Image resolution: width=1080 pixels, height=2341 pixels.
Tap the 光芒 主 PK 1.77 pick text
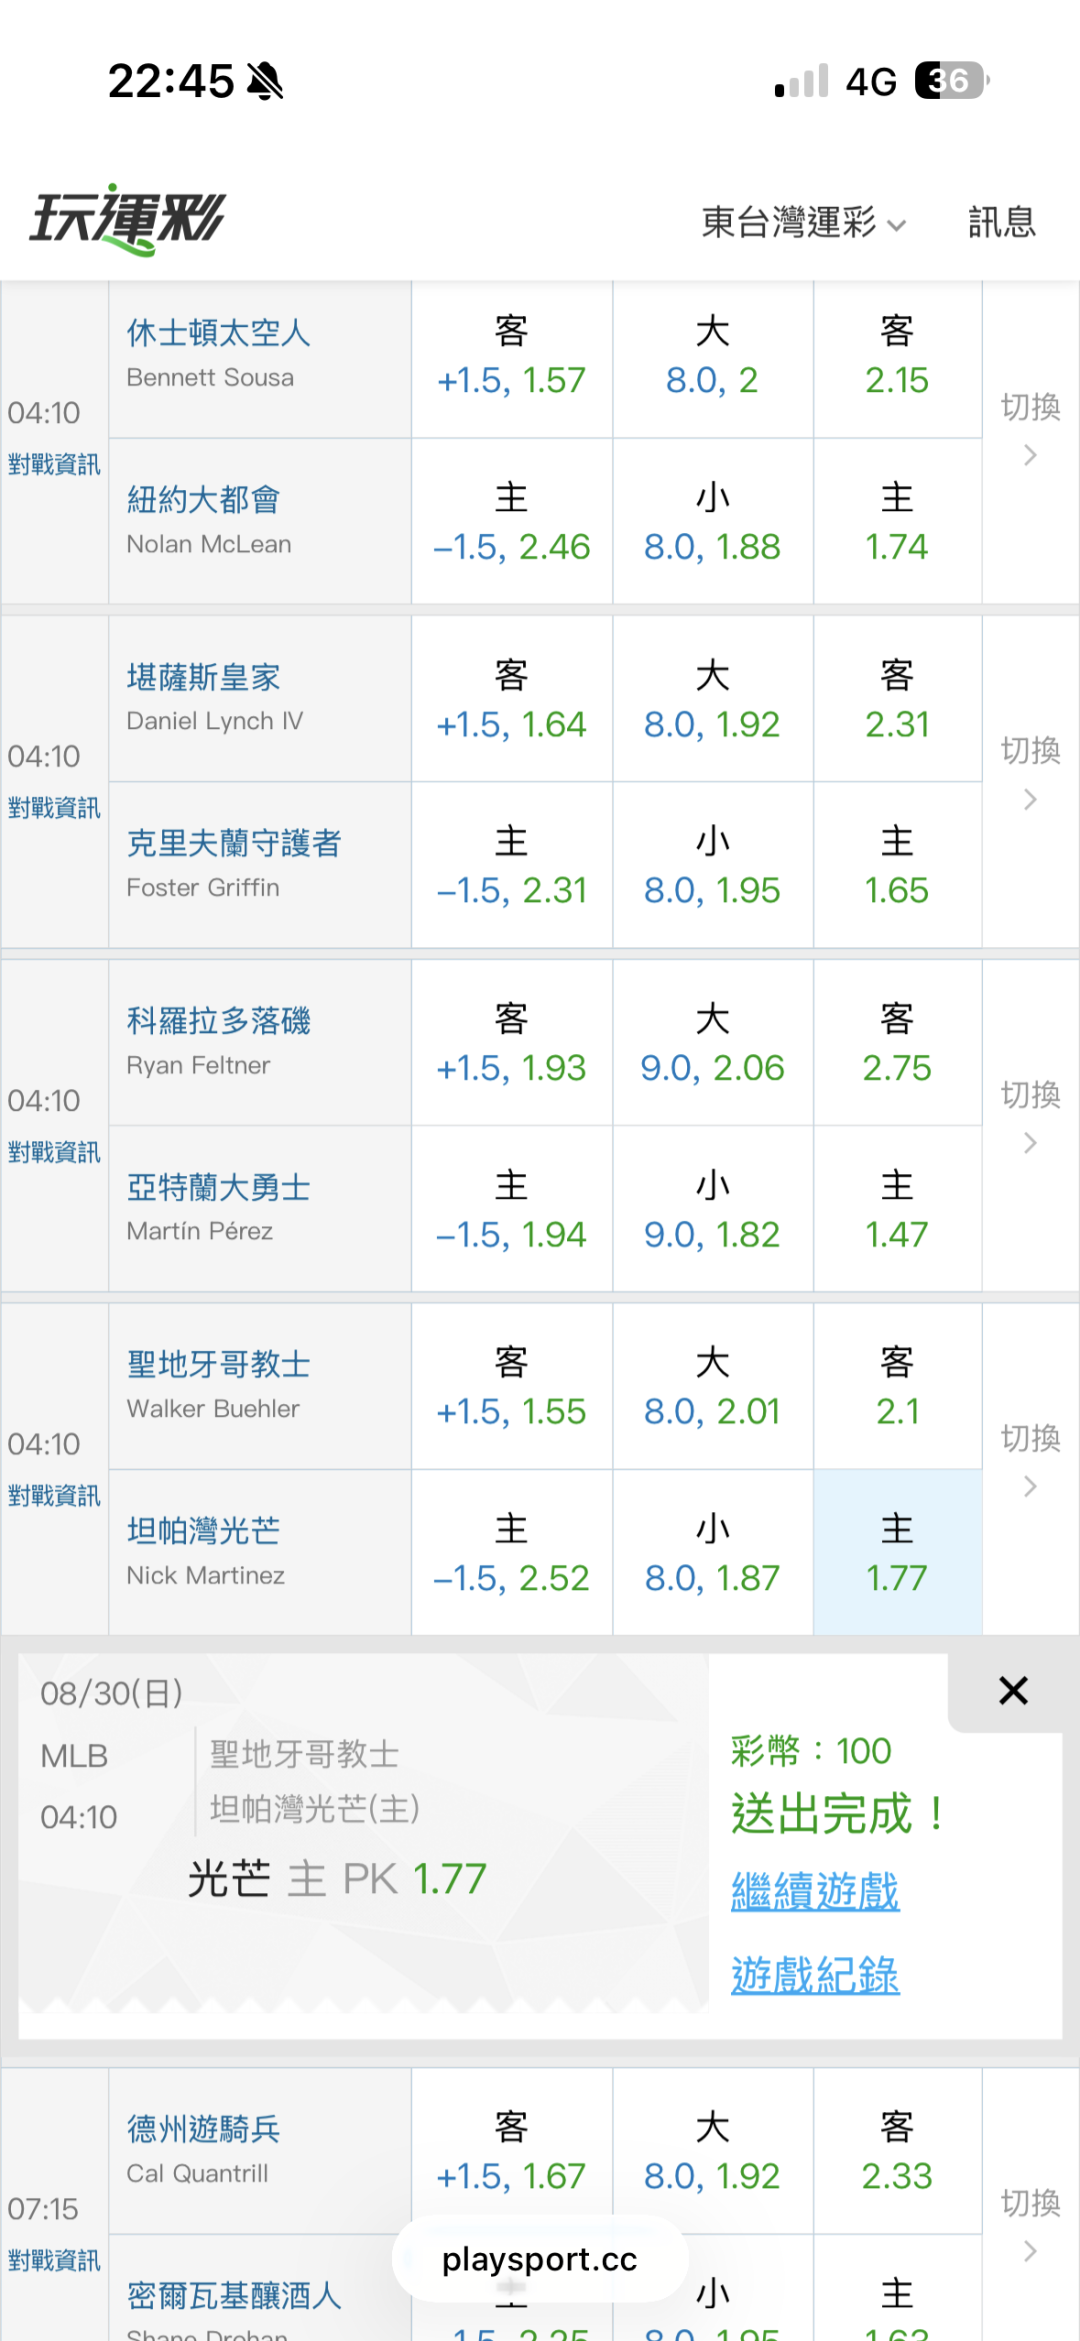pos(337,1879)
